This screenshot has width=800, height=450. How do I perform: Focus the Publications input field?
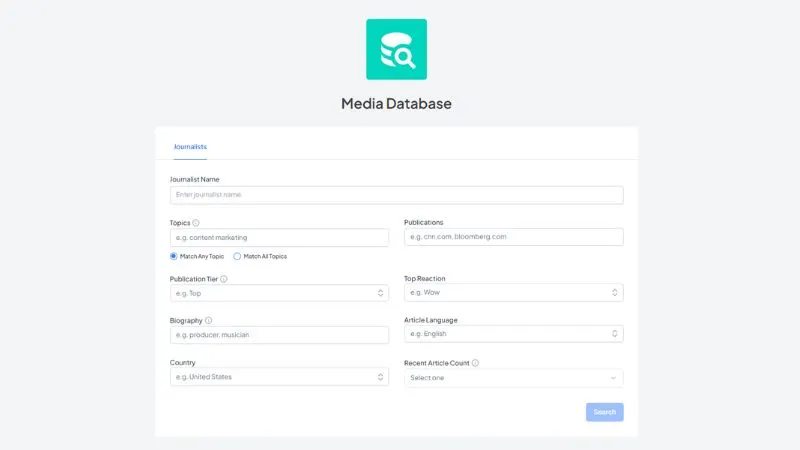[514, 237]
